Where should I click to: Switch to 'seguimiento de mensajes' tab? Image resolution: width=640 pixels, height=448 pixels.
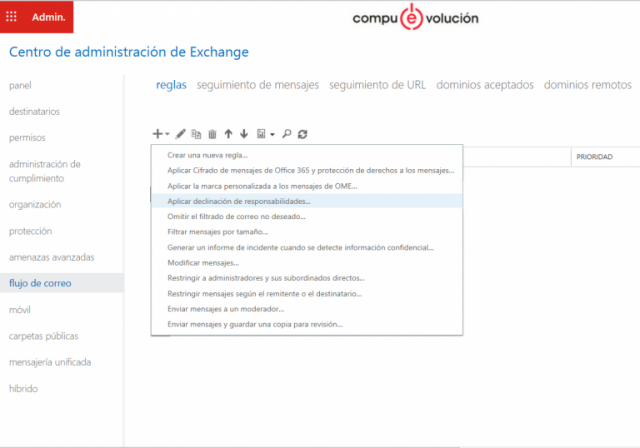257,85
